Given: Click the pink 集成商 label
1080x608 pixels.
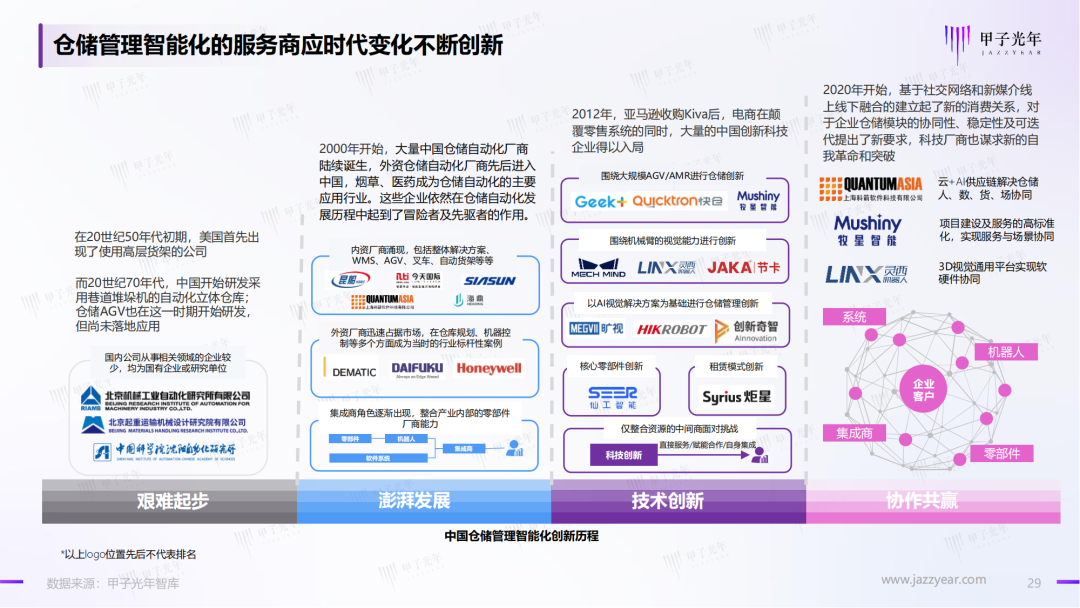Looking at the screenshot, I should pyautogui.click(x=854, y=433).
